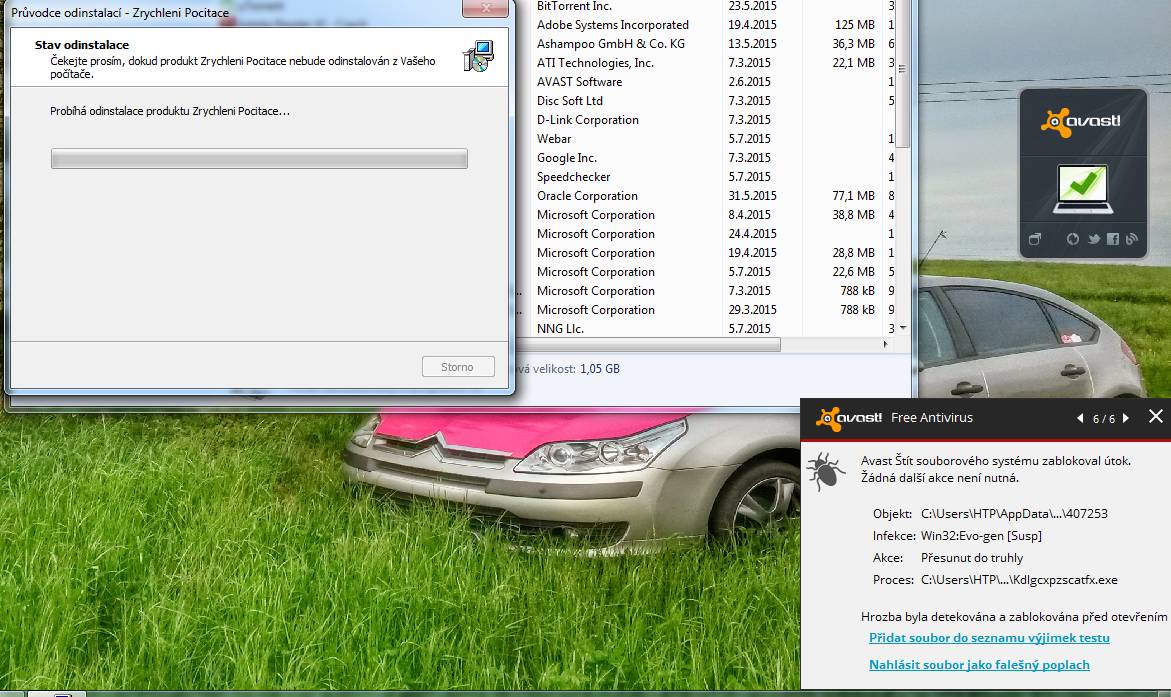
Task: Click 'Nahlásit soubor jako falešný poplach' link
Action: pos(979,665)
